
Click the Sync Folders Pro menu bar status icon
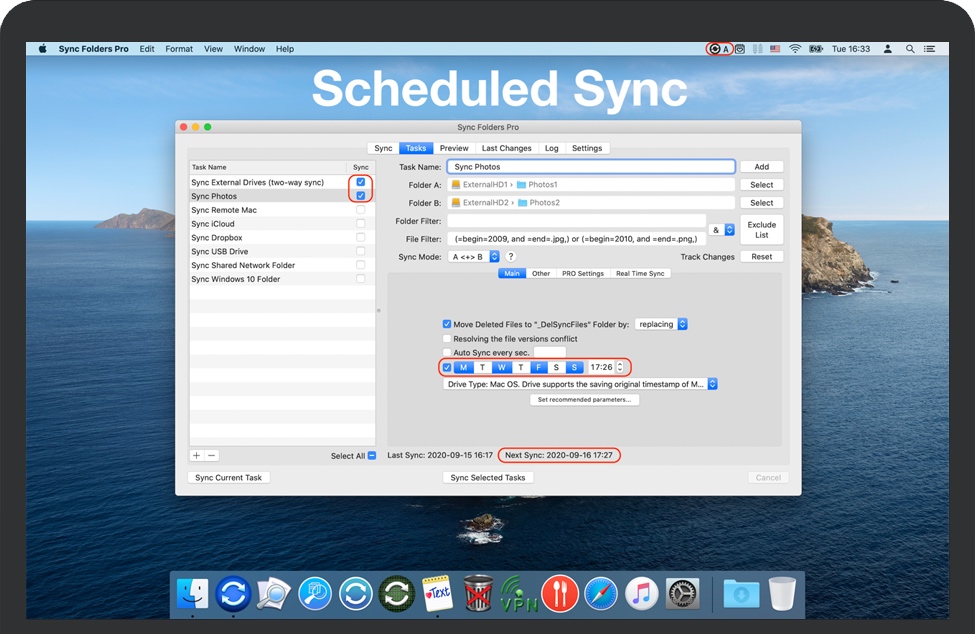(714, 48)
